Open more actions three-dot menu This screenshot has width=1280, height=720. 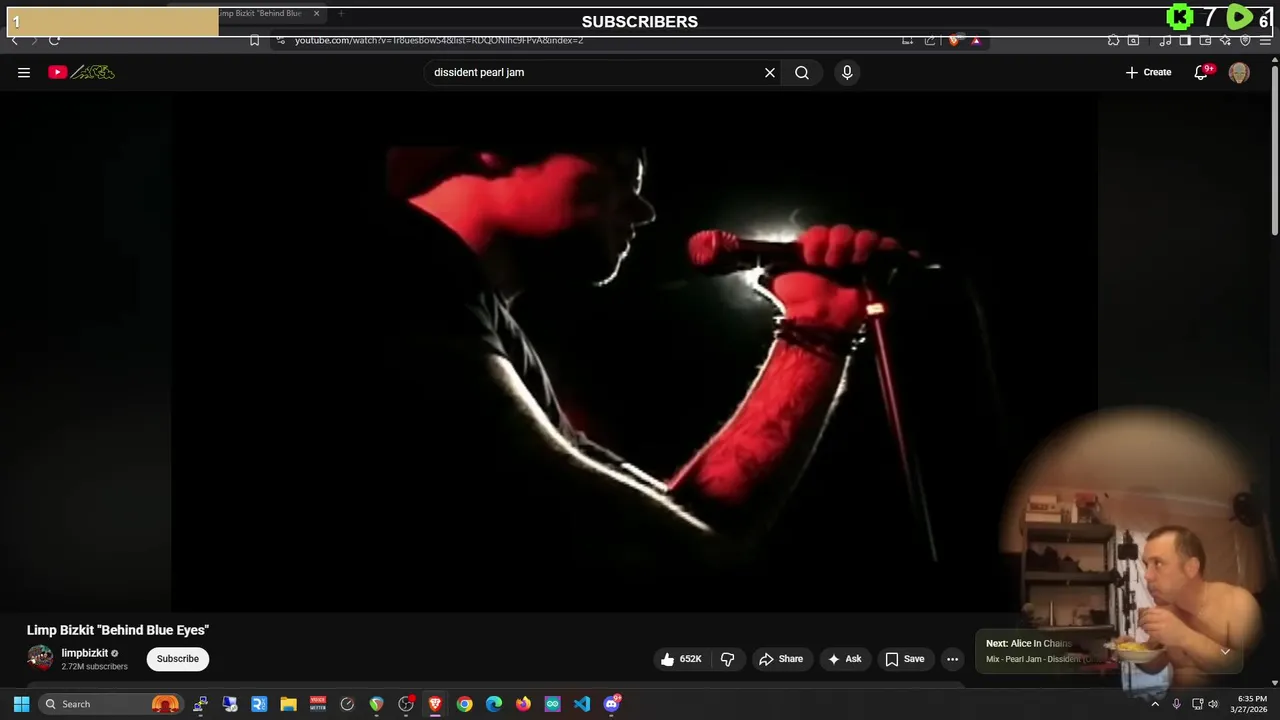(953, 659)
